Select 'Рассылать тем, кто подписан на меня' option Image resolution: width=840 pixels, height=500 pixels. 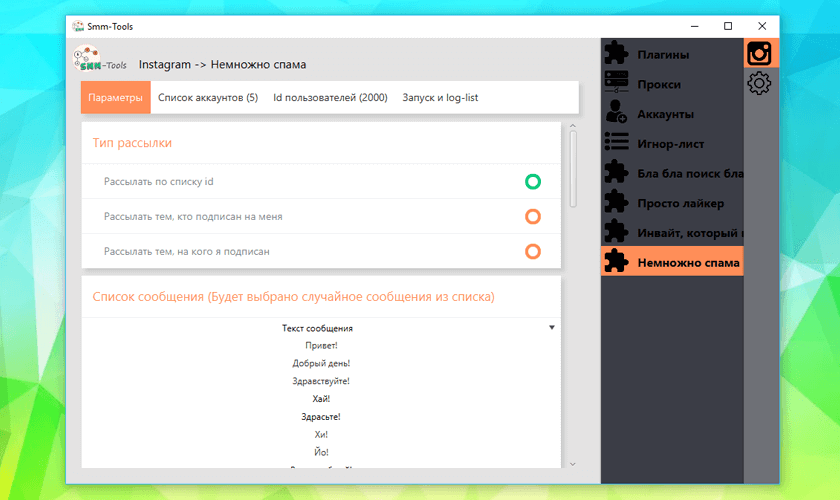533,216
